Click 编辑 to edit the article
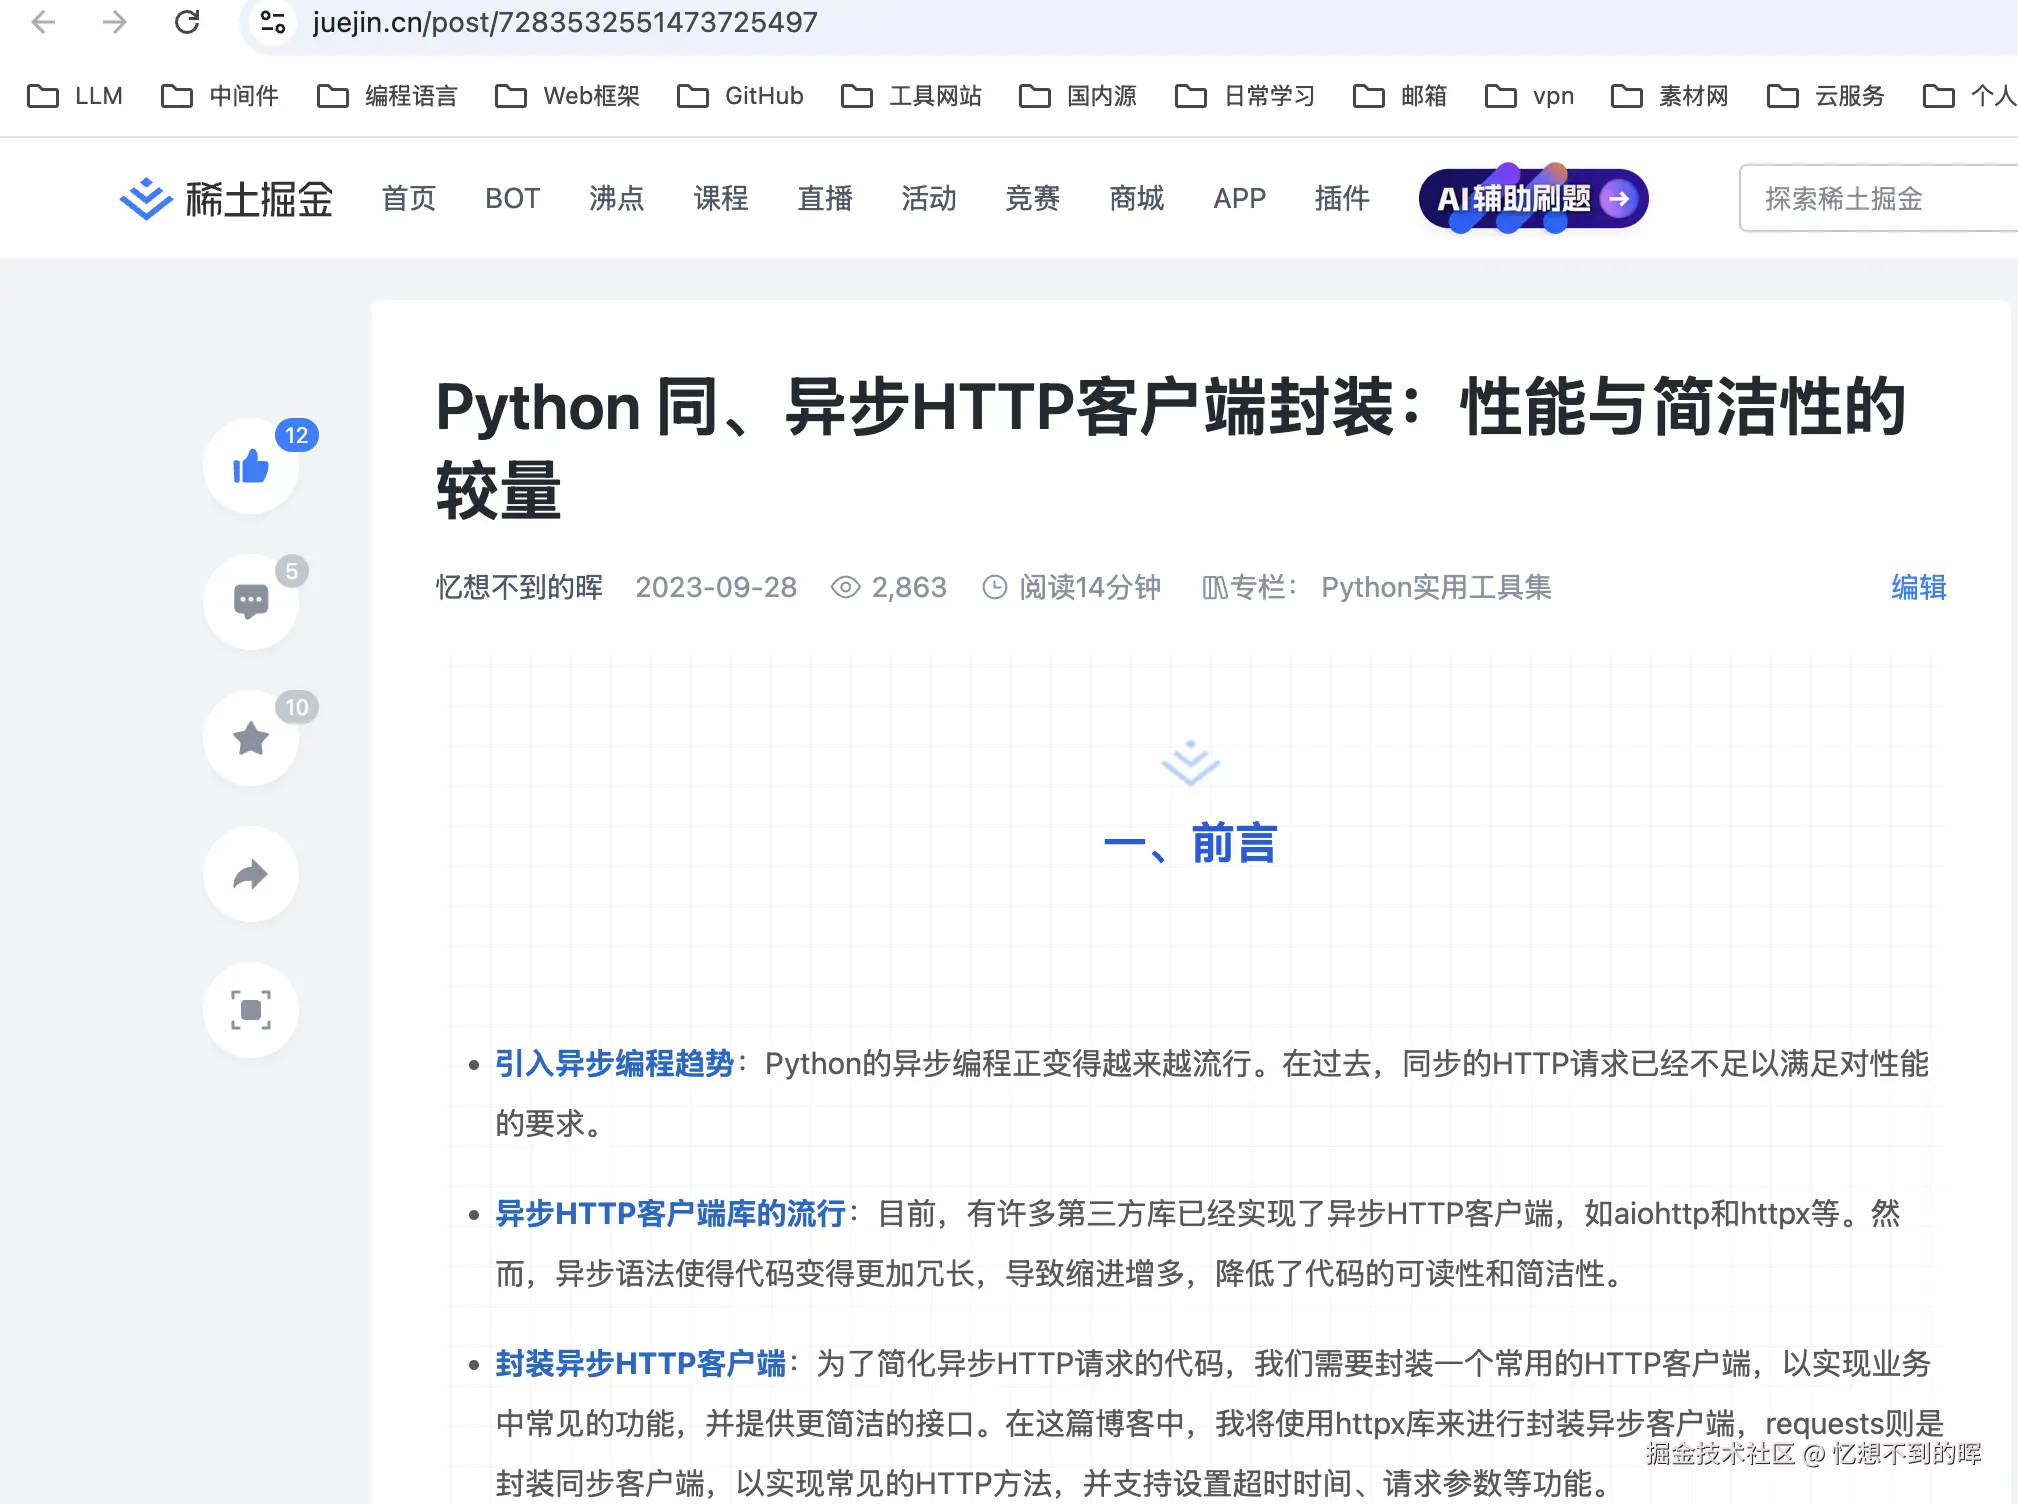Viewport: 2018px width, 1504px height. tap(1919, 587)
